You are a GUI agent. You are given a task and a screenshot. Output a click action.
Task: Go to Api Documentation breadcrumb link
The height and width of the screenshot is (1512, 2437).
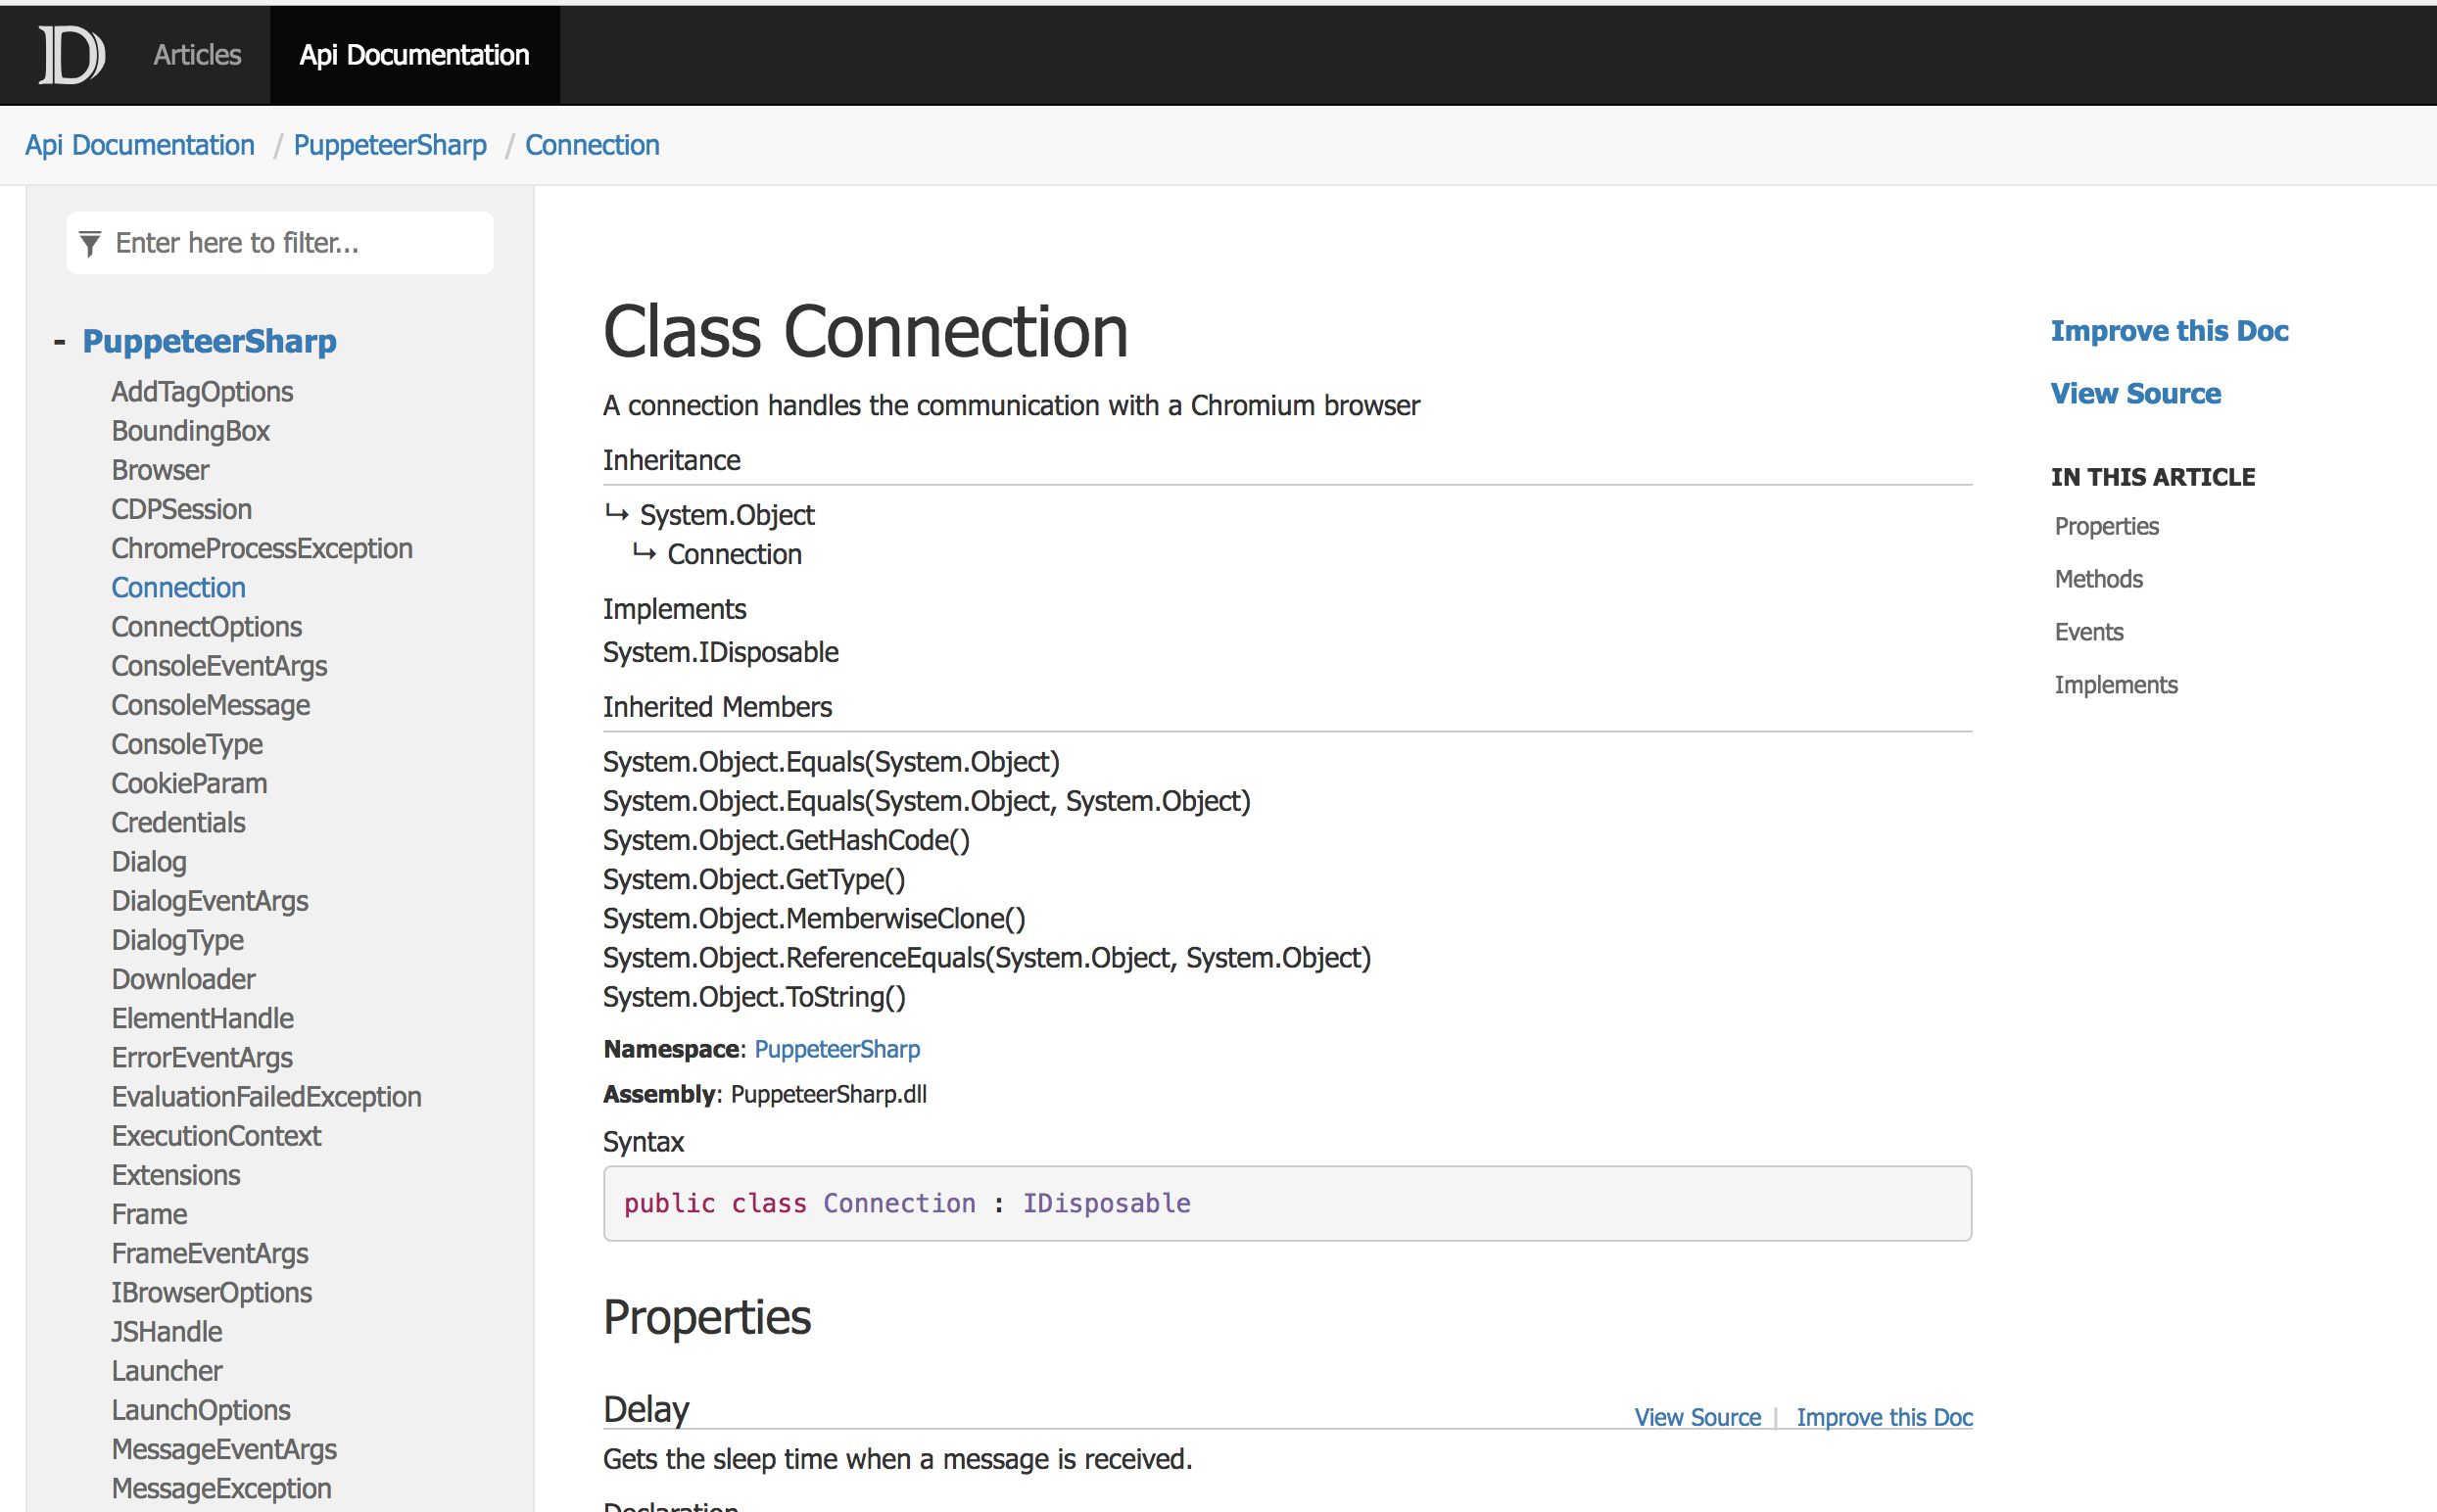click(140, 145)
